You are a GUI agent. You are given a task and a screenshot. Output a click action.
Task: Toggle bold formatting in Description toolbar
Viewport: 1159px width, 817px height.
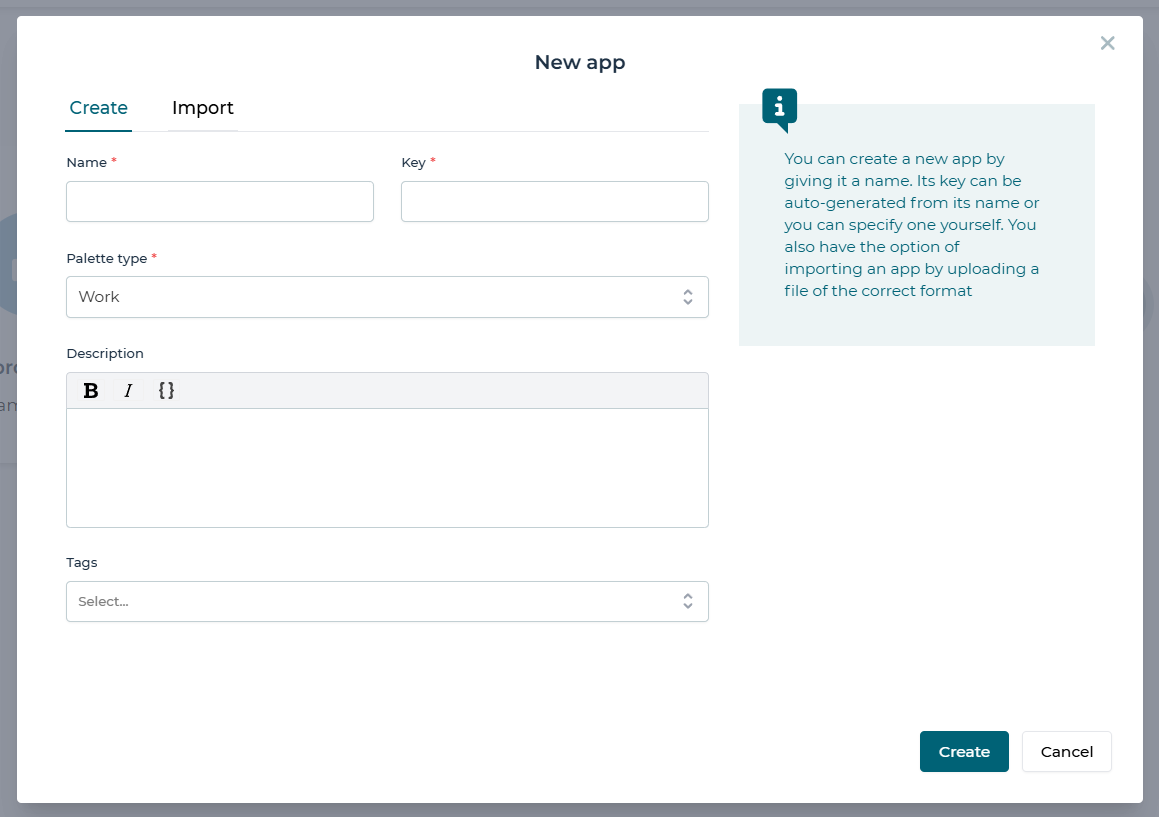pyautogui.click(x=91, y=391)
